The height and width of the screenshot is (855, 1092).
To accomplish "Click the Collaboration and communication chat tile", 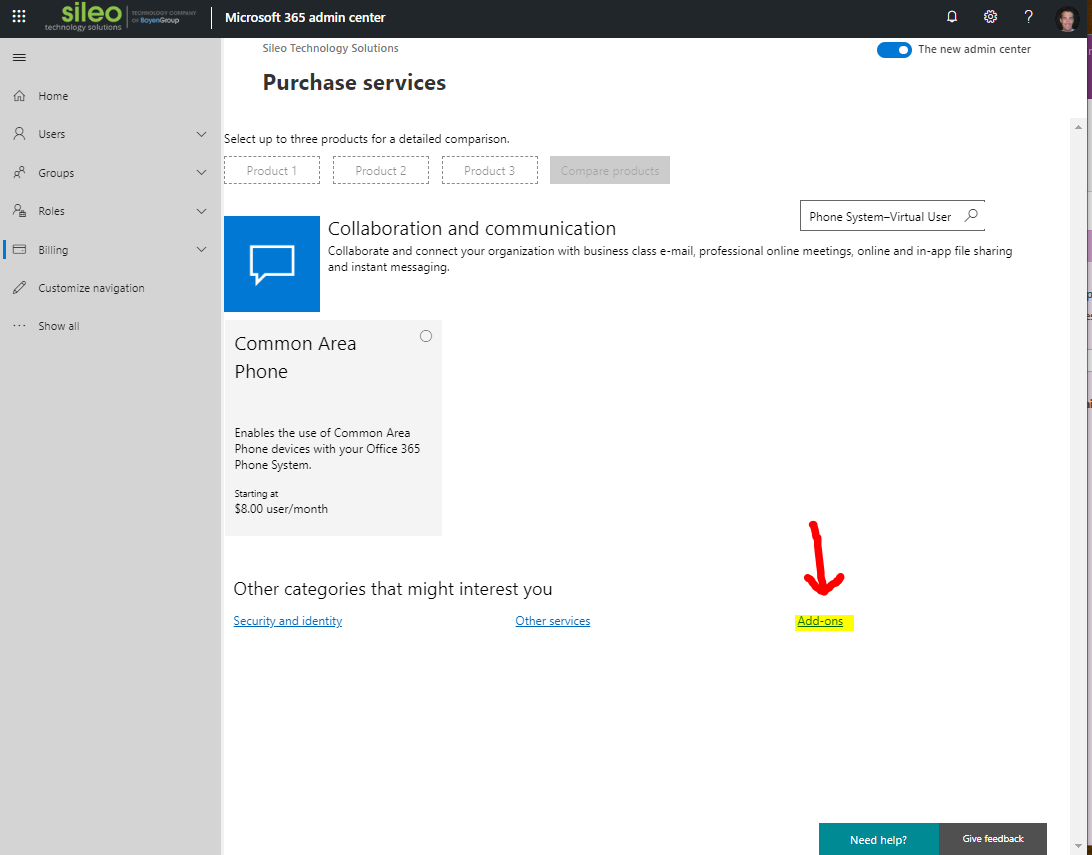I will 272,264.
